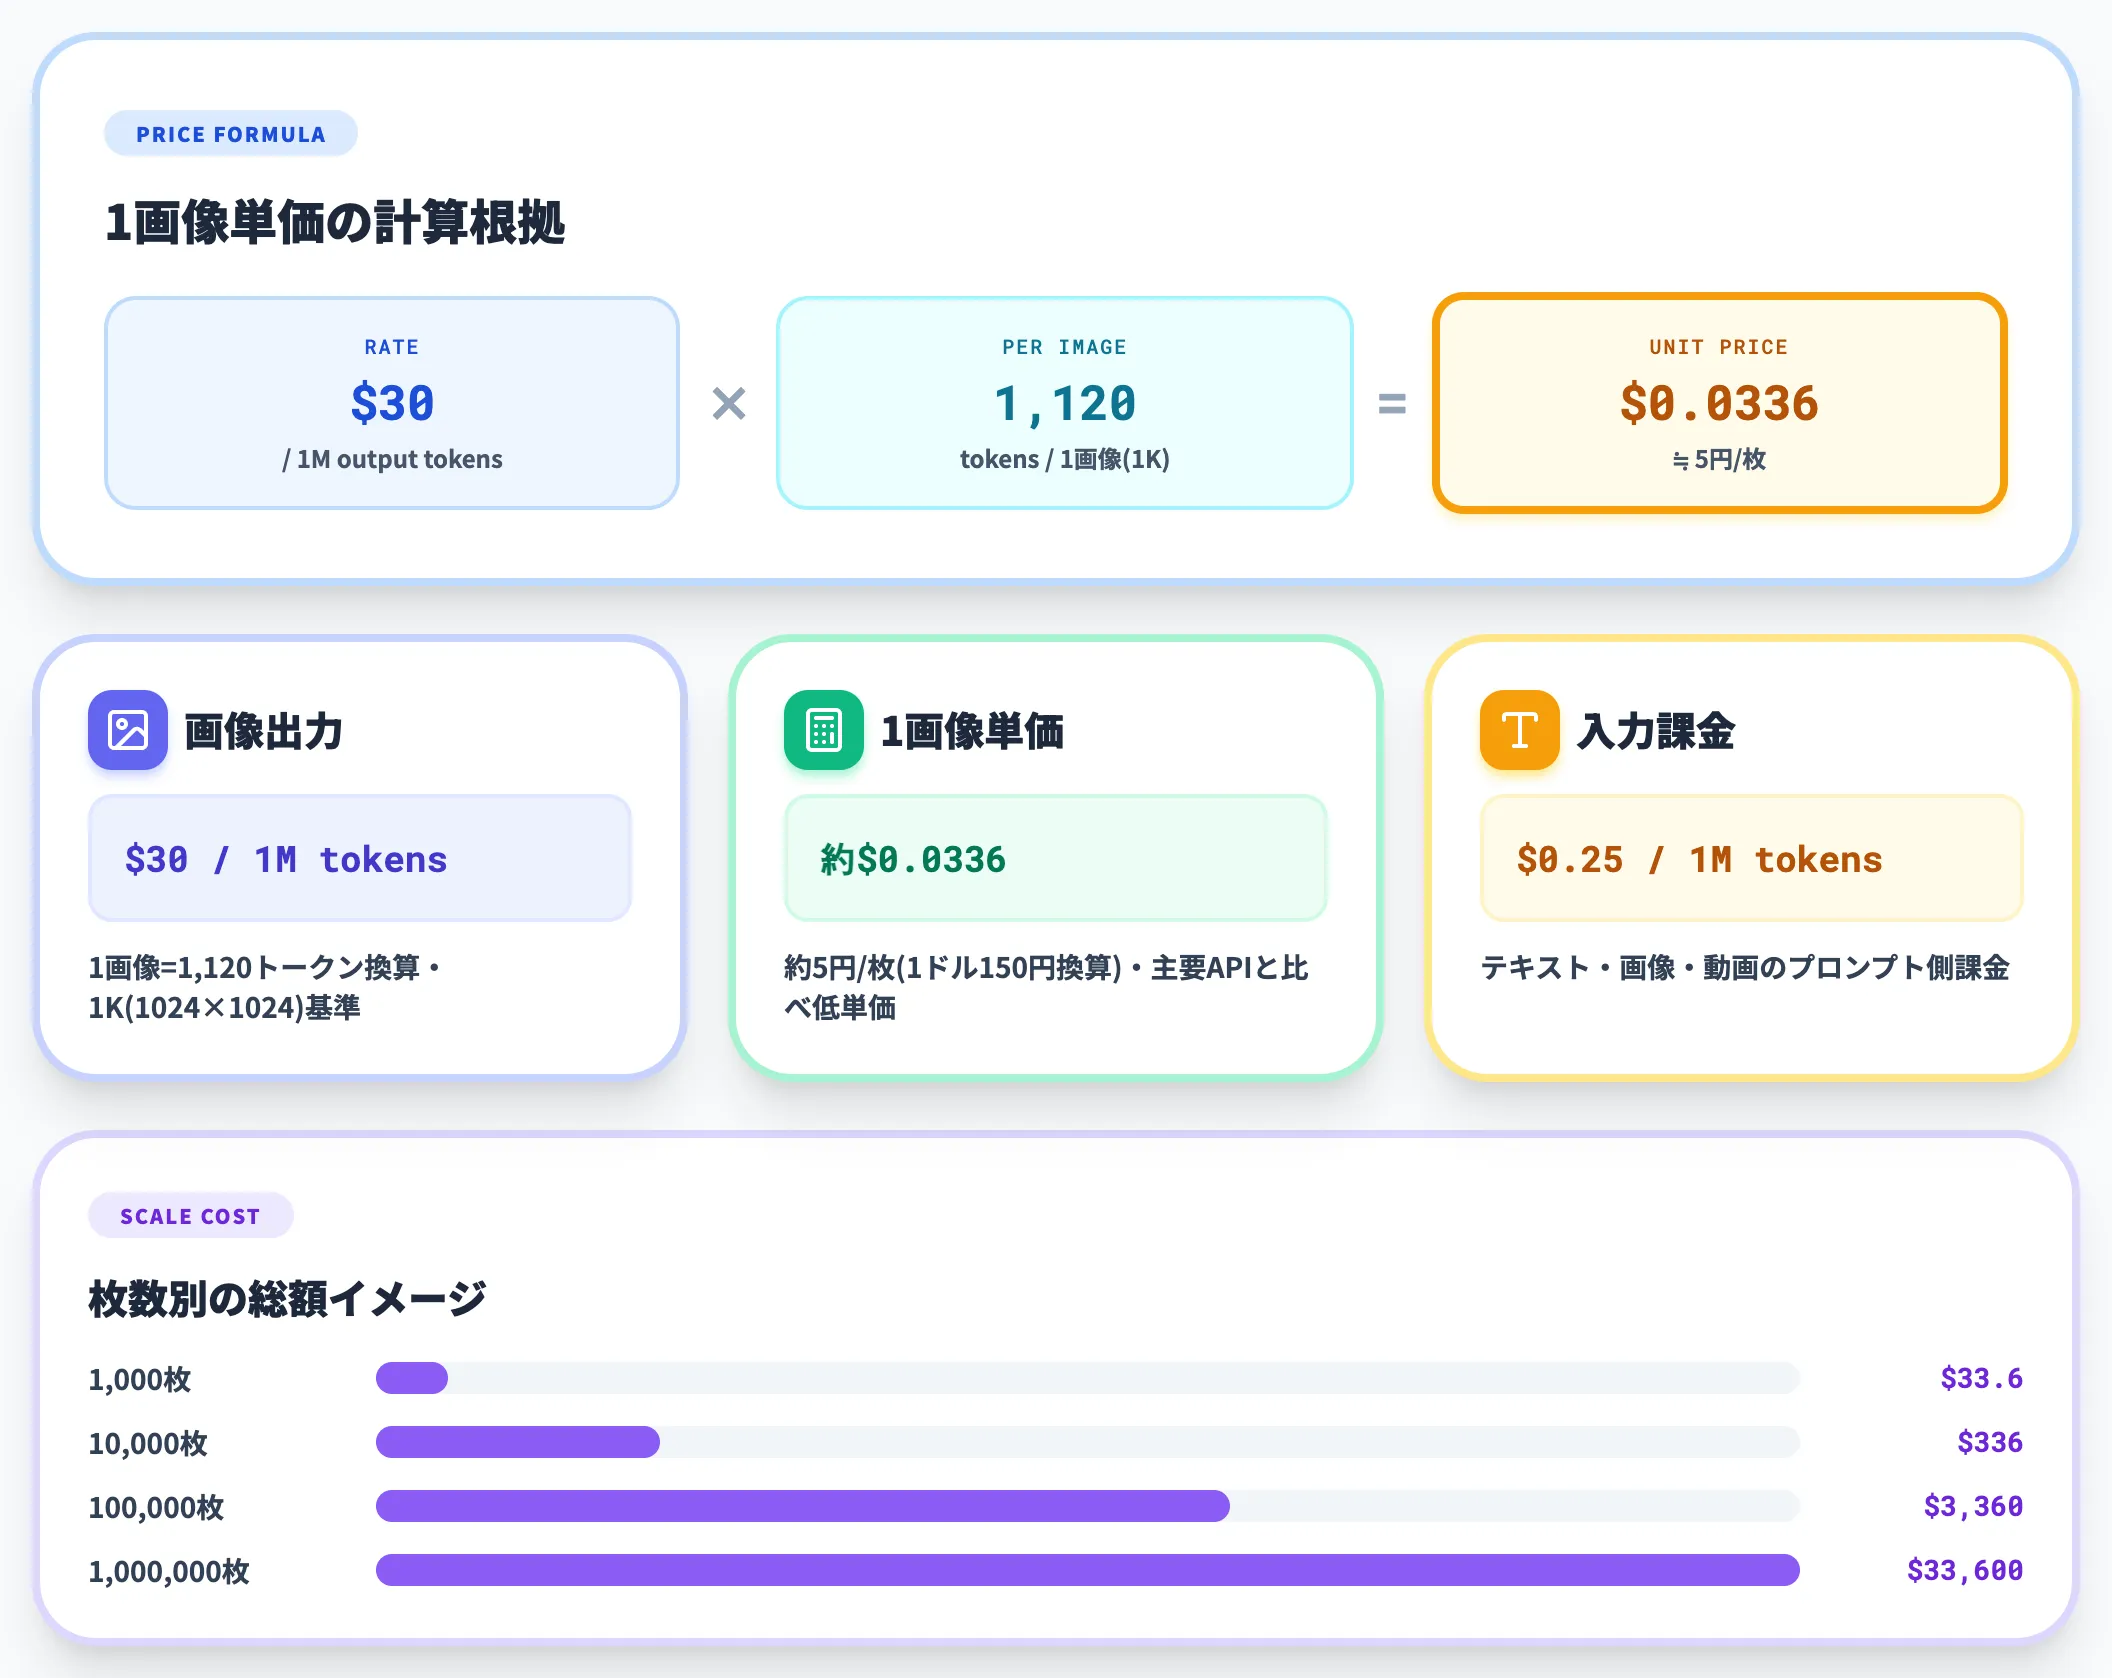
Task: Click the purple image output icon
Action: pyautogui.click(x=127, y=730)
